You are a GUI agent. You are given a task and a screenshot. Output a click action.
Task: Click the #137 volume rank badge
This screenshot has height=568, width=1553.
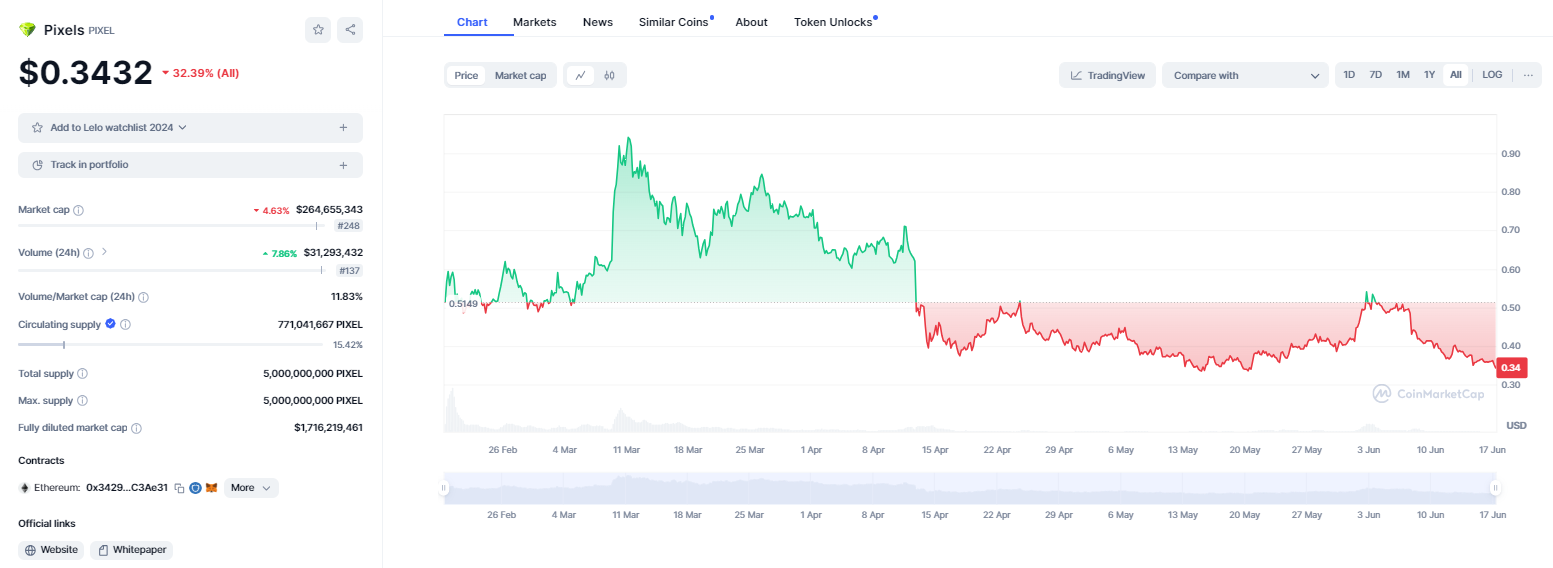(x=348, y=271)
